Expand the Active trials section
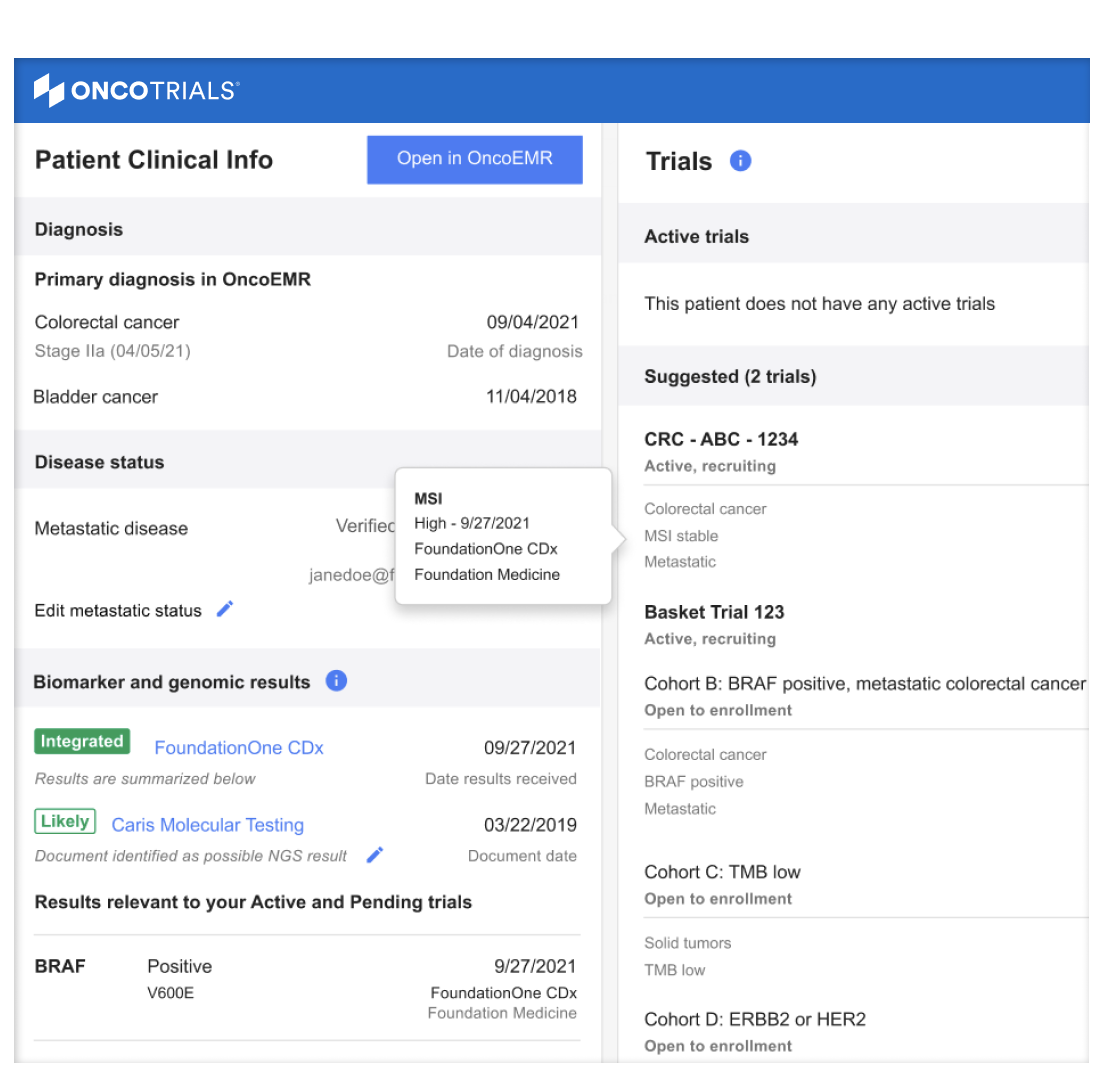The width and height of the screenshot is (1103, 1077). tap(696, 236)
